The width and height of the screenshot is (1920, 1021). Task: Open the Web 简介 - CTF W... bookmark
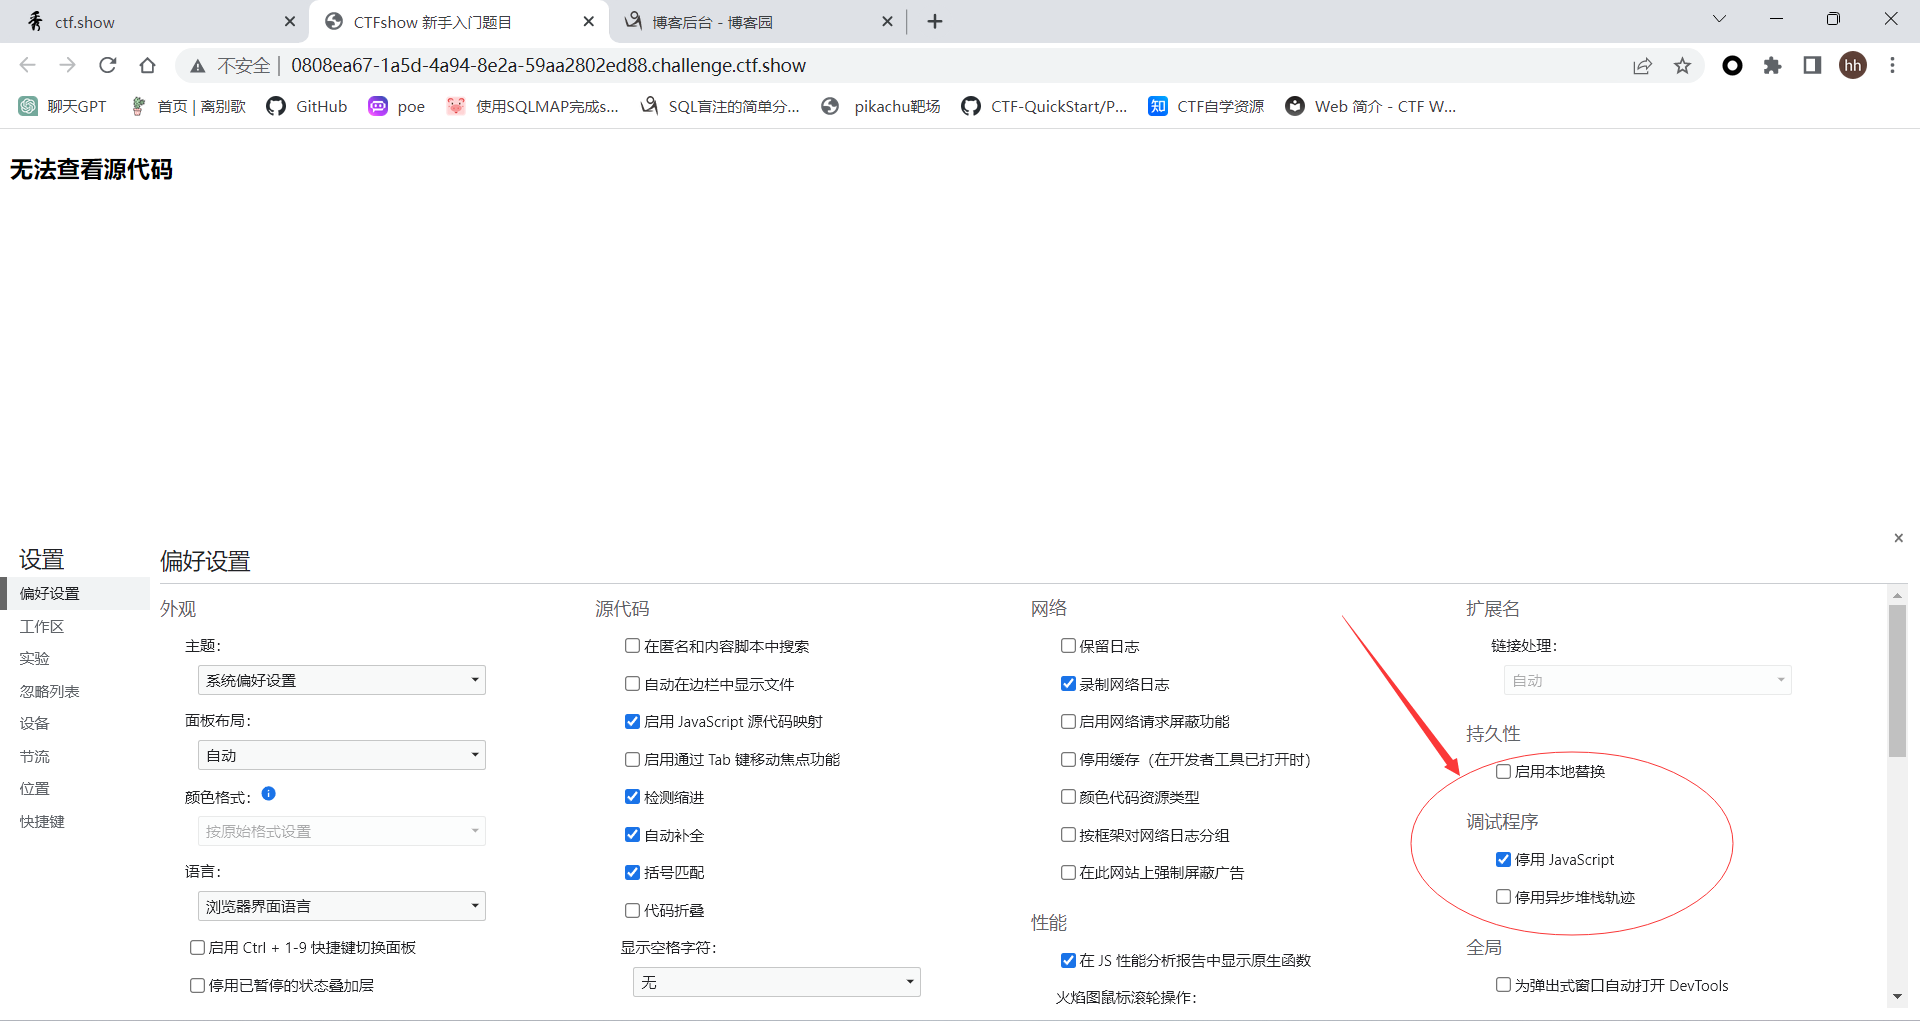tap(1371, 106)
